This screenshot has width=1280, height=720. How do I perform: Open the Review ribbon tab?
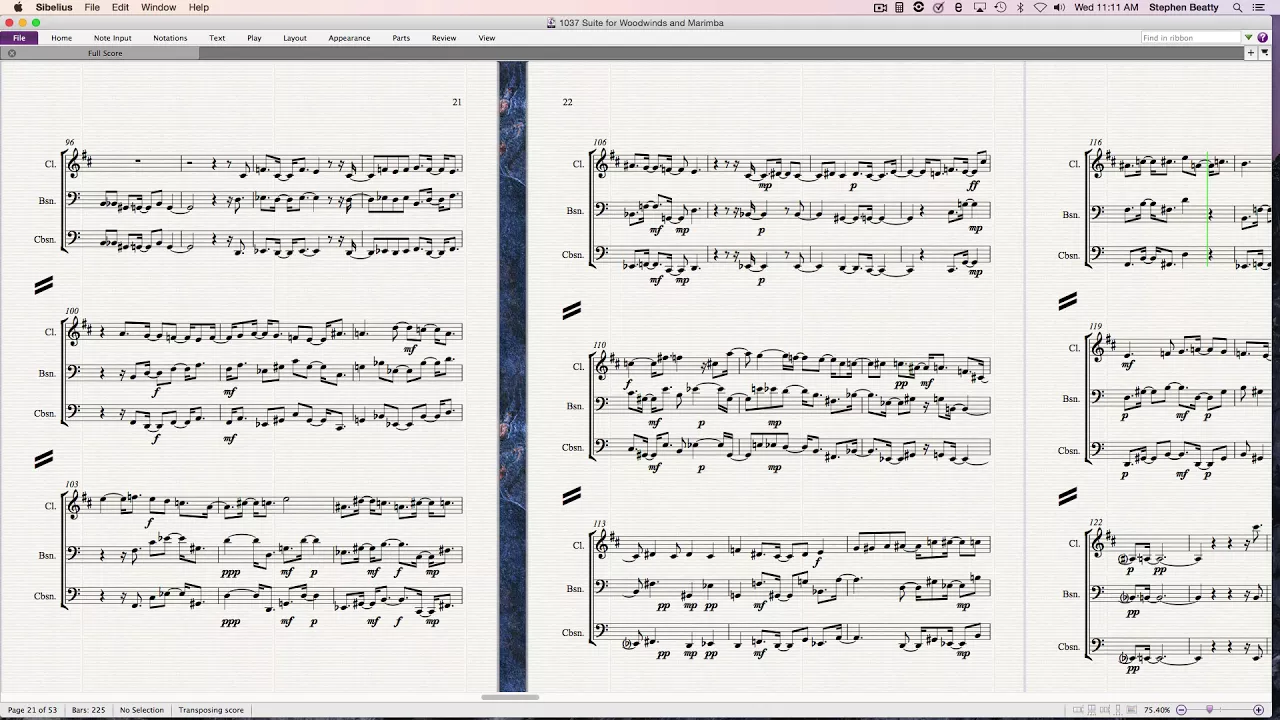(444, 38)
